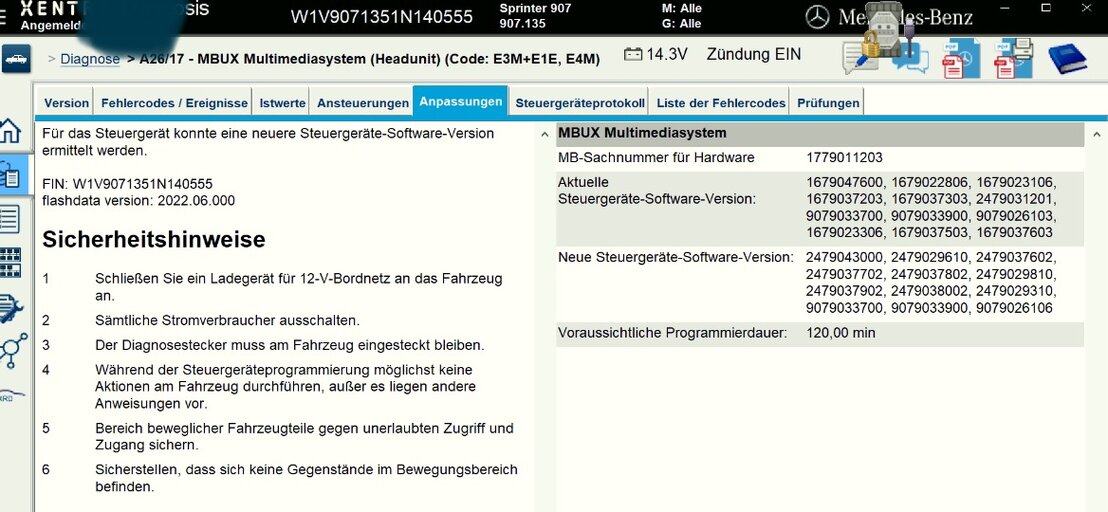This screenshot has width=1108, height=512.
Task: Click the 14.3V voltage reading
Action: (666, 54)
